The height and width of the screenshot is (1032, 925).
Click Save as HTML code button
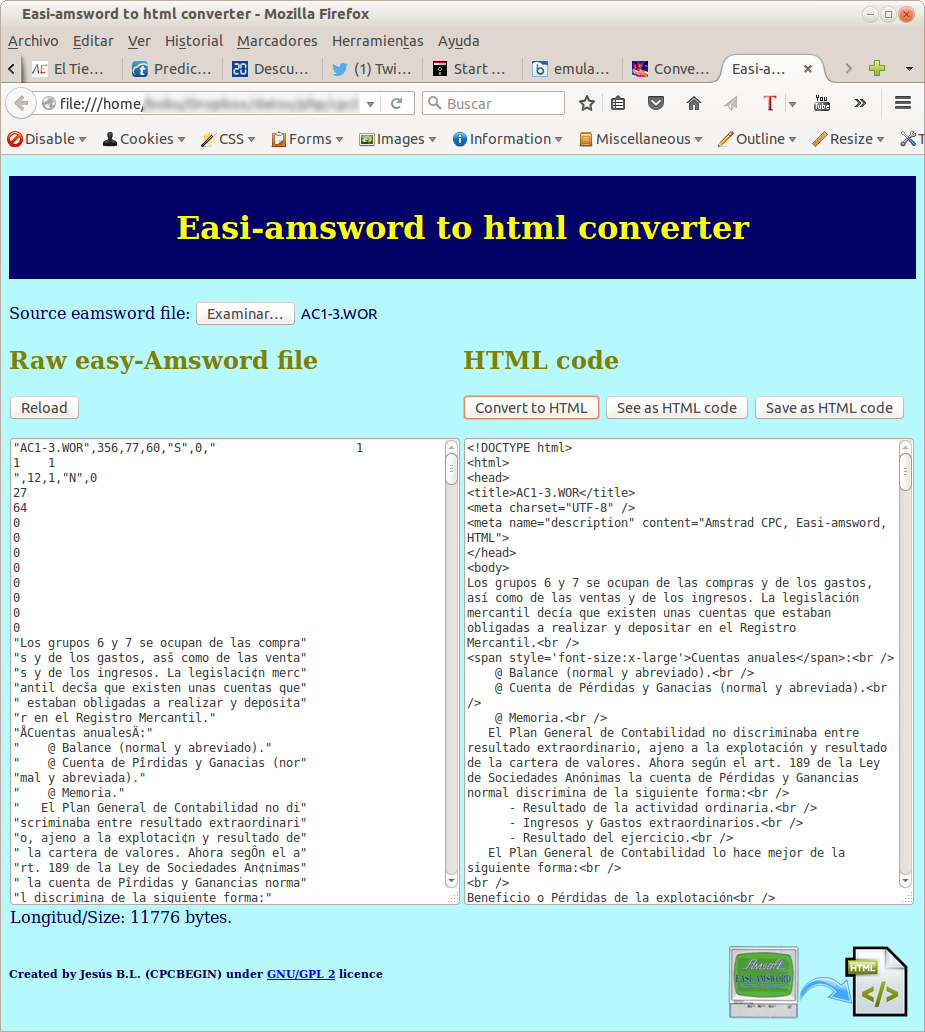tap(829, 407)
